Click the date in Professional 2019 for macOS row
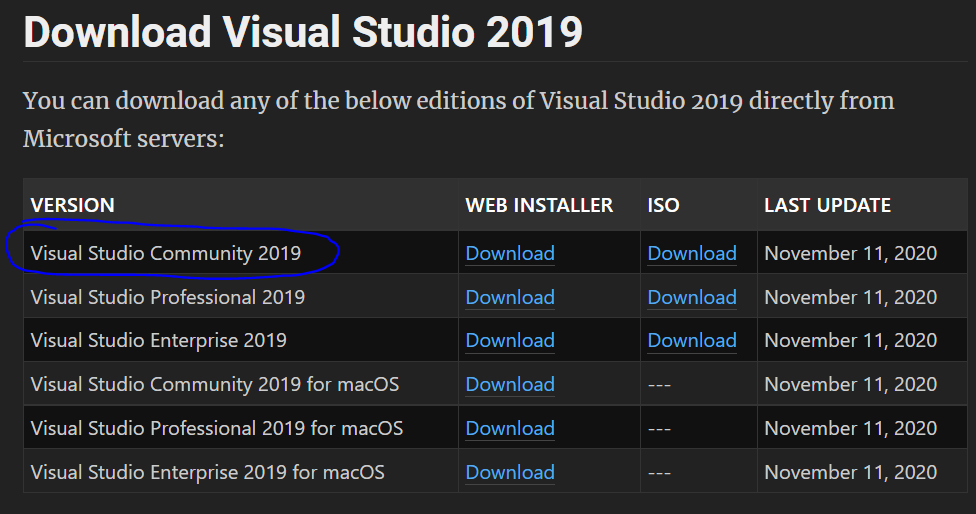Screen dimensions: 976x514 [850, 428]
